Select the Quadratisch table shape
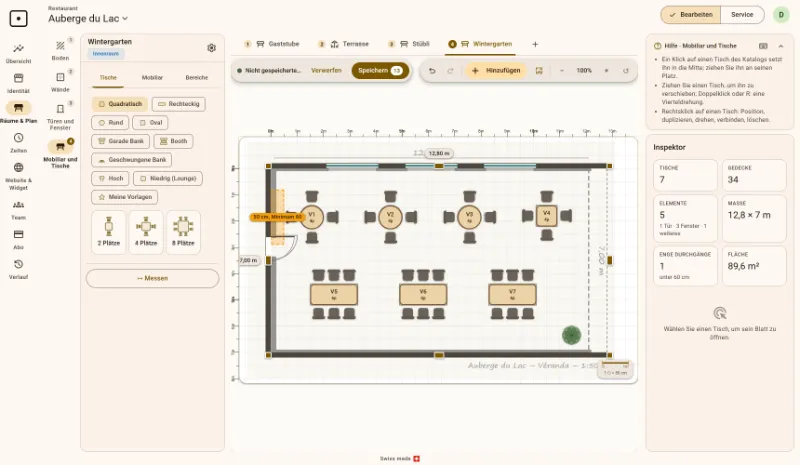800x465 pixels. 120,104
